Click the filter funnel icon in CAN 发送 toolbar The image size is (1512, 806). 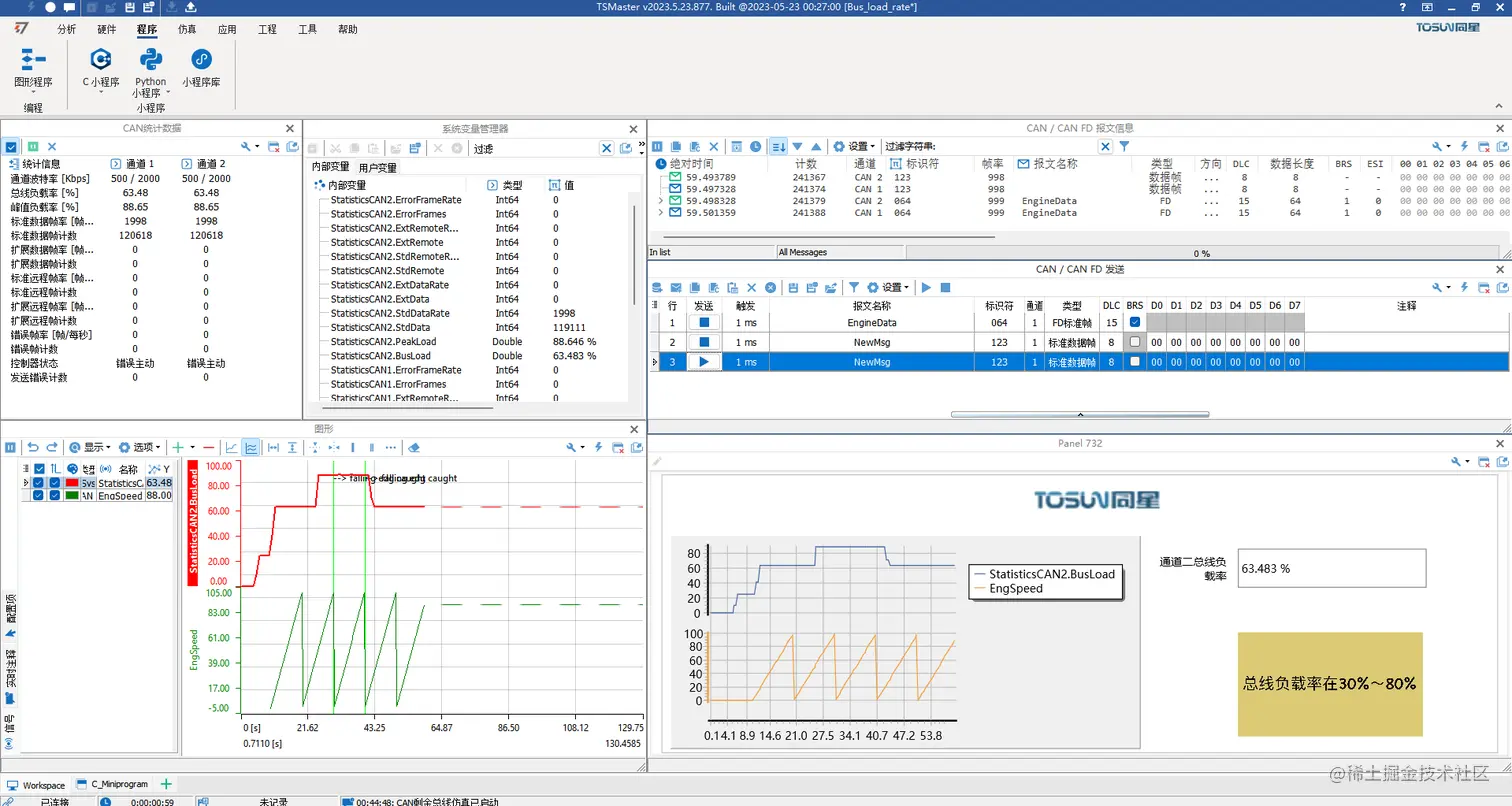point(854,287)
